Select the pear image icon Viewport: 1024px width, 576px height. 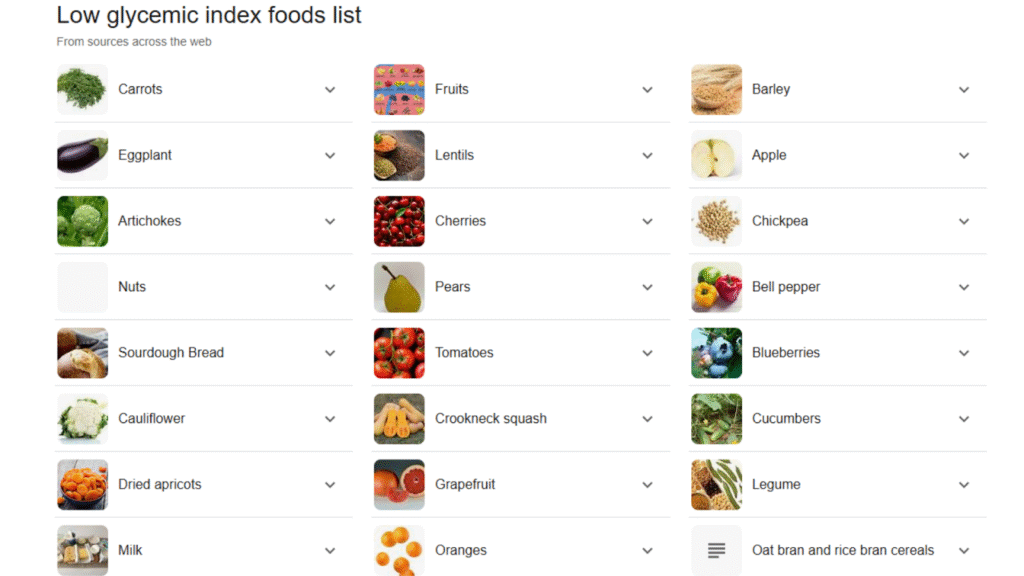click(x=399, y=287)
